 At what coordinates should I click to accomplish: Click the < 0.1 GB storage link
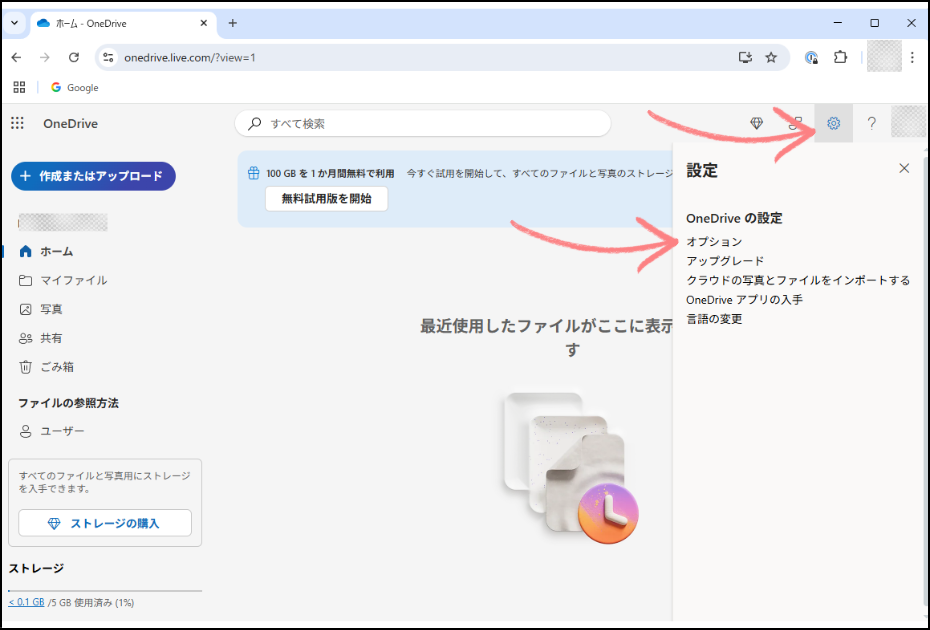coord(27,602)
